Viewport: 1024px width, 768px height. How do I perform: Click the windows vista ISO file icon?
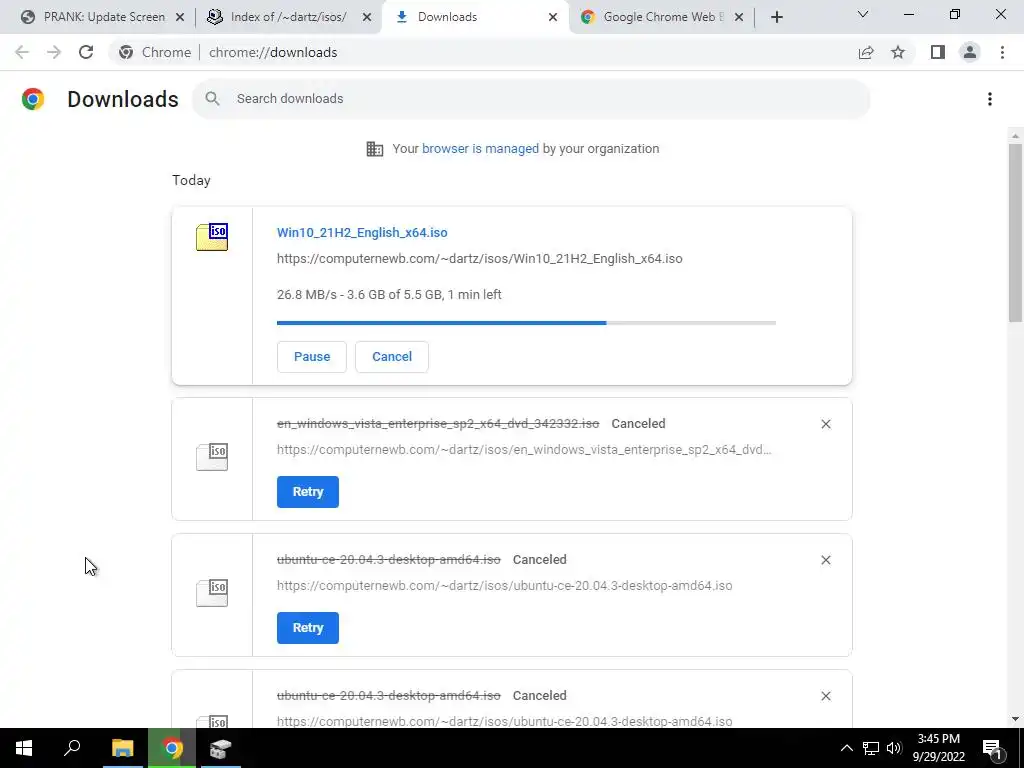pyautogui.click(x=212, y=456)
